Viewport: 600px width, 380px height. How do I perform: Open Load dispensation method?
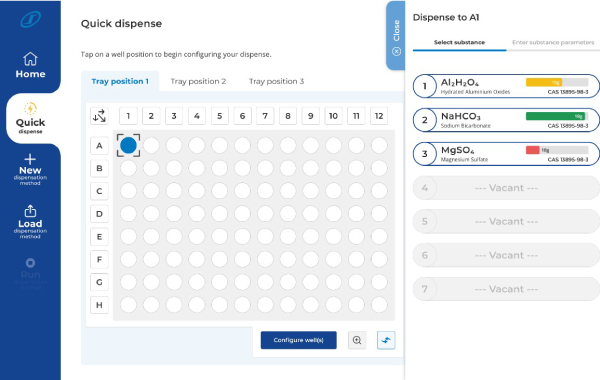(x=30, y=222)
